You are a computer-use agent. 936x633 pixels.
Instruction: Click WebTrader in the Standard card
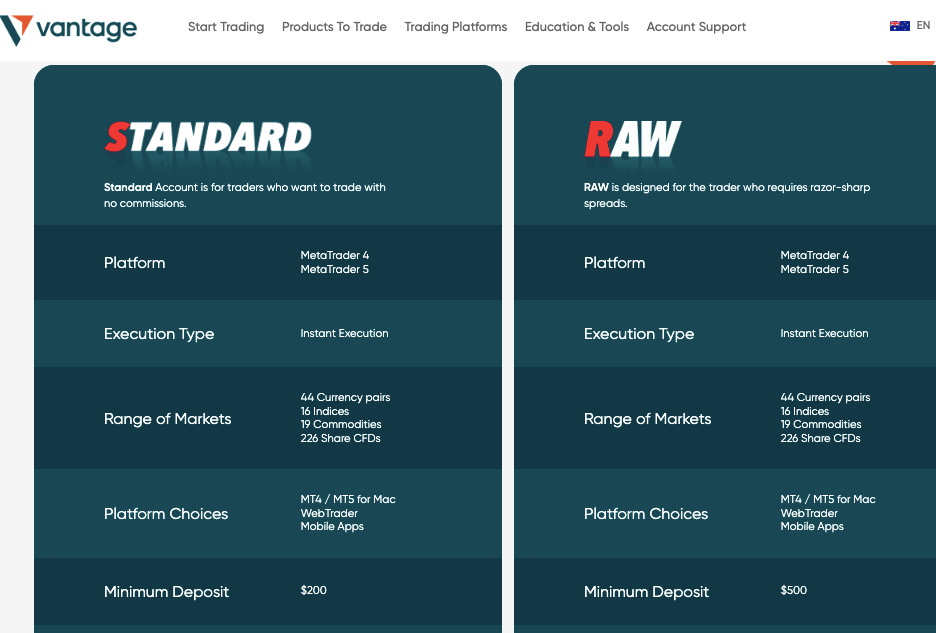[329, 513]
